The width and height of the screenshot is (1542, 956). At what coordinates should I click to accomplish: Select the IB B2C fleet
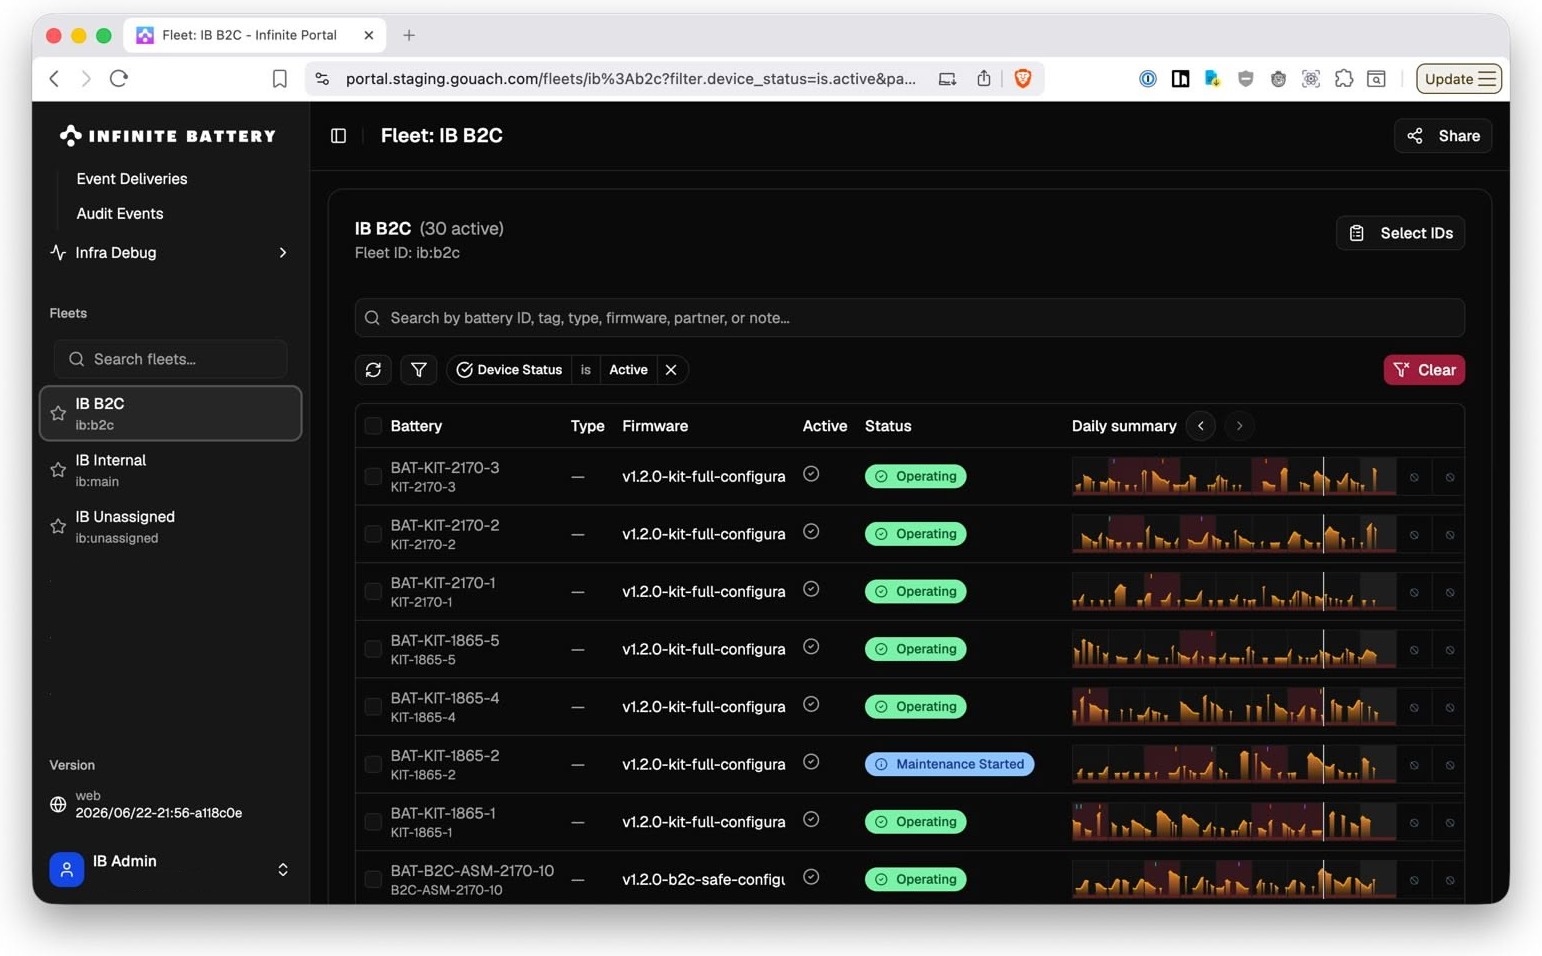click(170, 413)
